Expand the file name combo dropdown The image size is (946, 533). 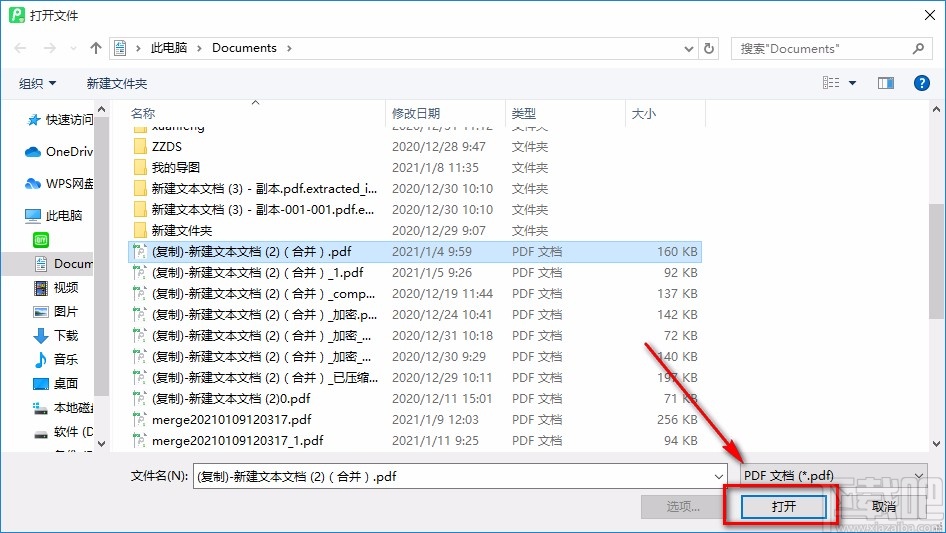click(719, 476)
